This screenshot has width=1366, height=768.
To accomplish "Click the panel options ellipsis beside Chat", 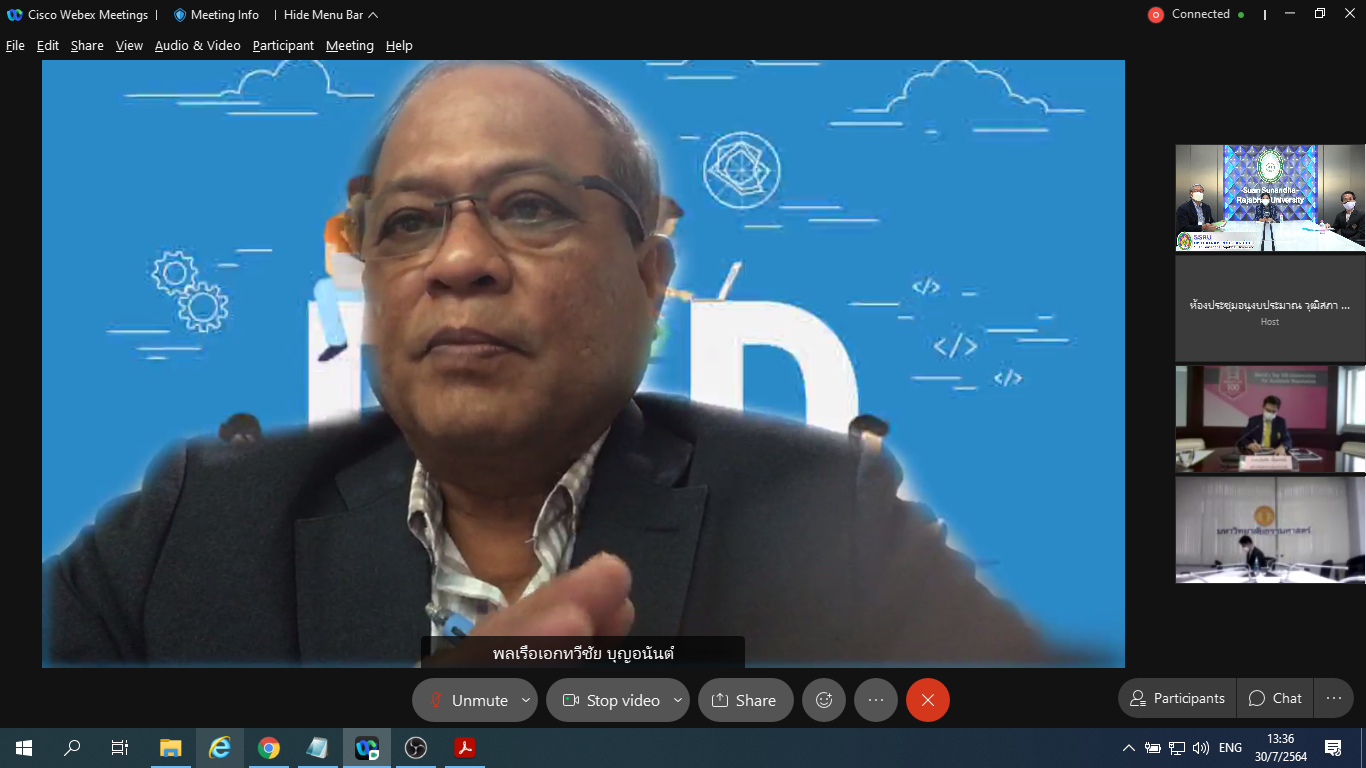I will tap(1333, 698).
